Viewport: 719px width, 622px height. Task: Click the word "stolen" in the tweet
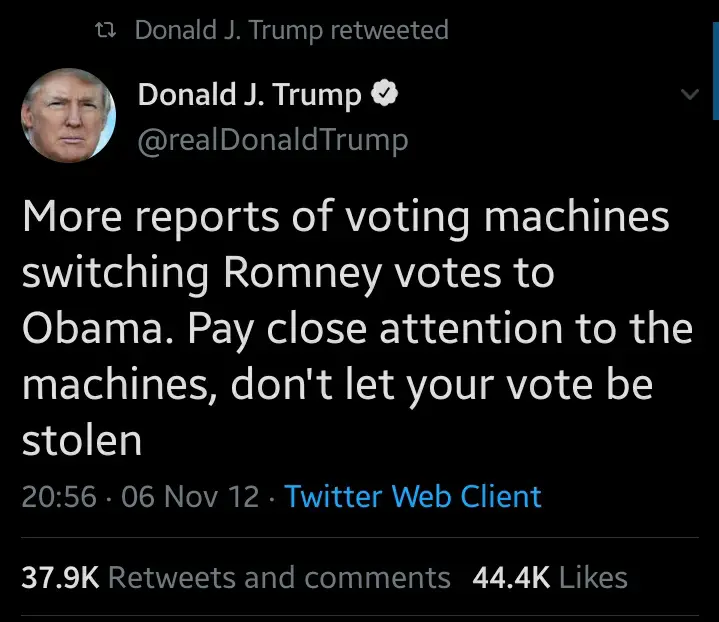click(x=81, y=441)
